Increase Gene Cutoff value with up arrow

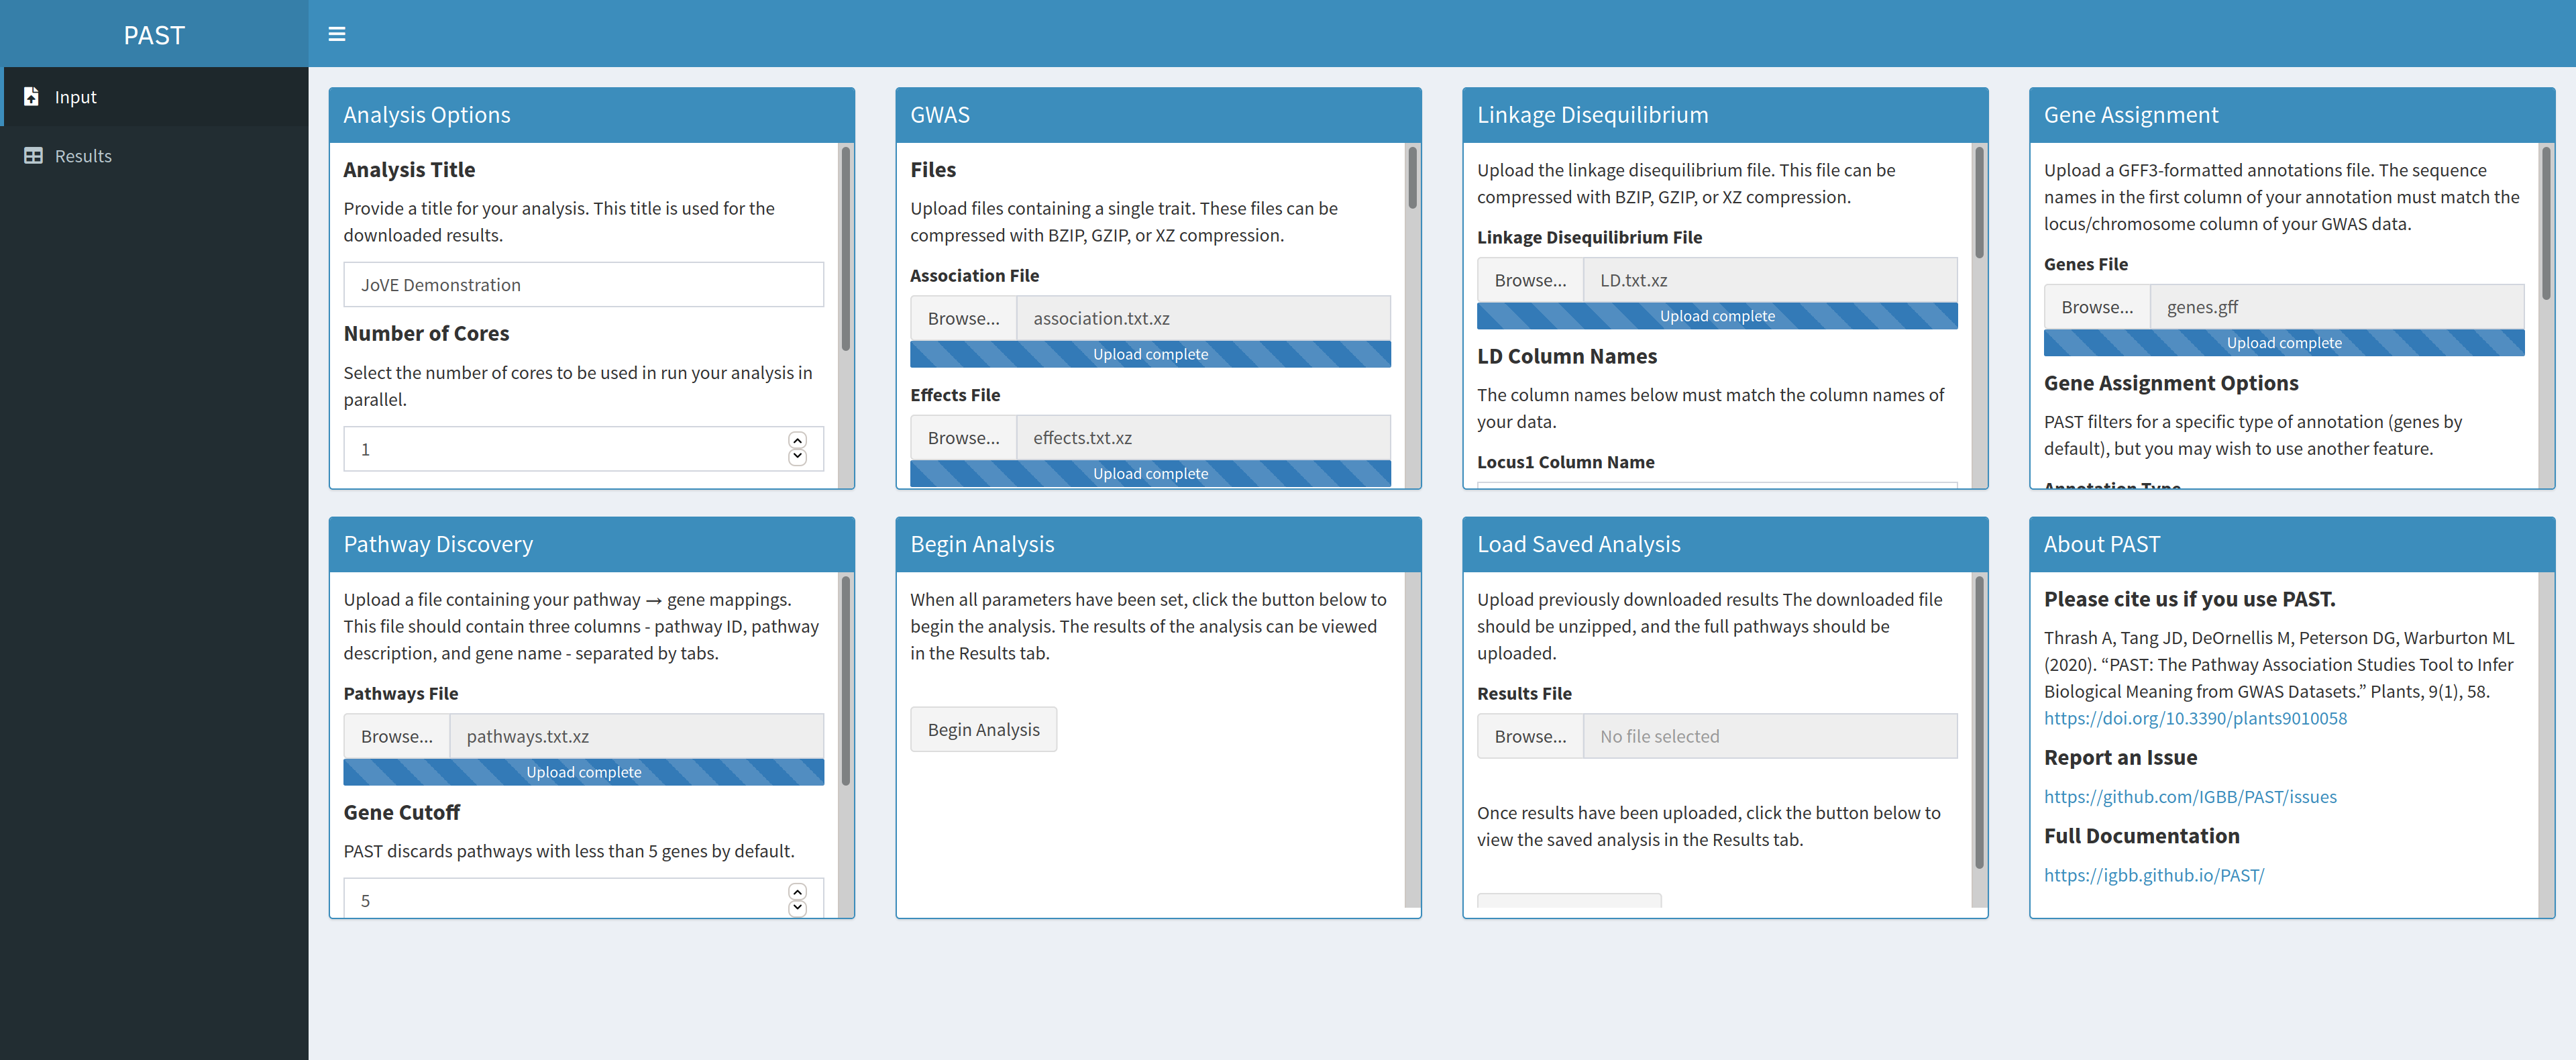[797, 892]
